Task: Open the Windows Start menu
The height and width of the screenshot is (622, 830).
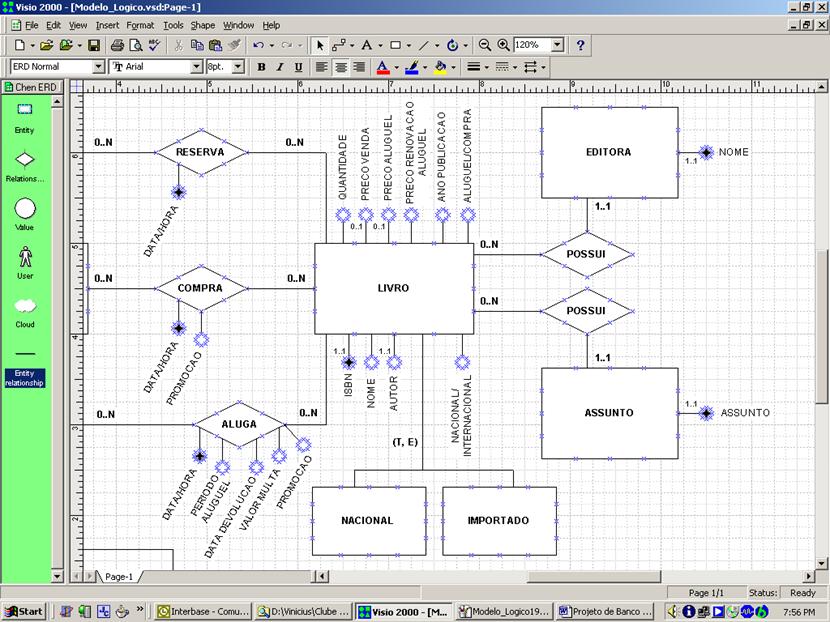Action: tap(25, 608)
